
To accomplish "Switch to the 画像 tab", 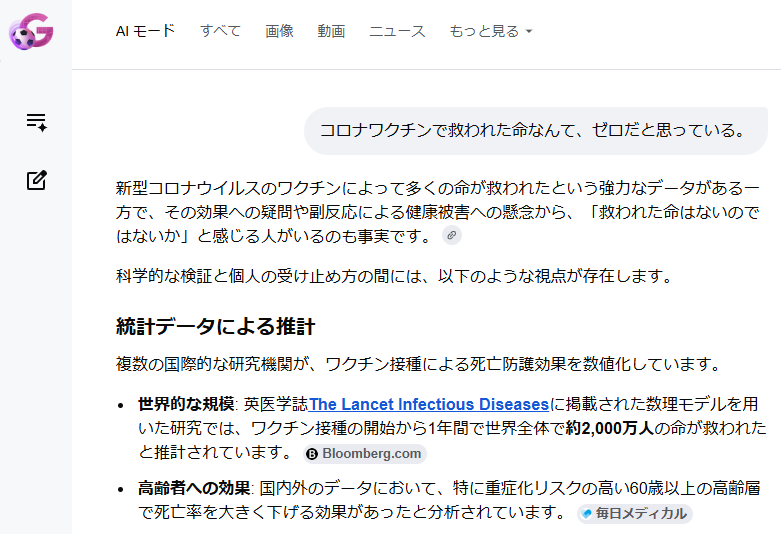I will tap(279, 31).
